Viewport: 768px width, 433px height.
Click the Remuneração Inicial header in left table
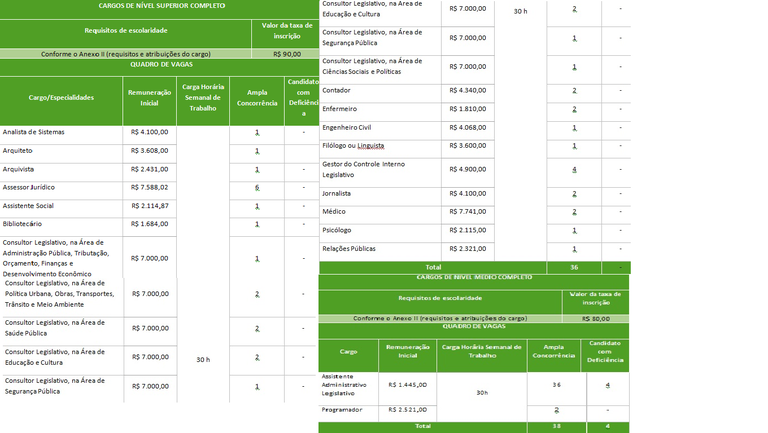[149, 97]
